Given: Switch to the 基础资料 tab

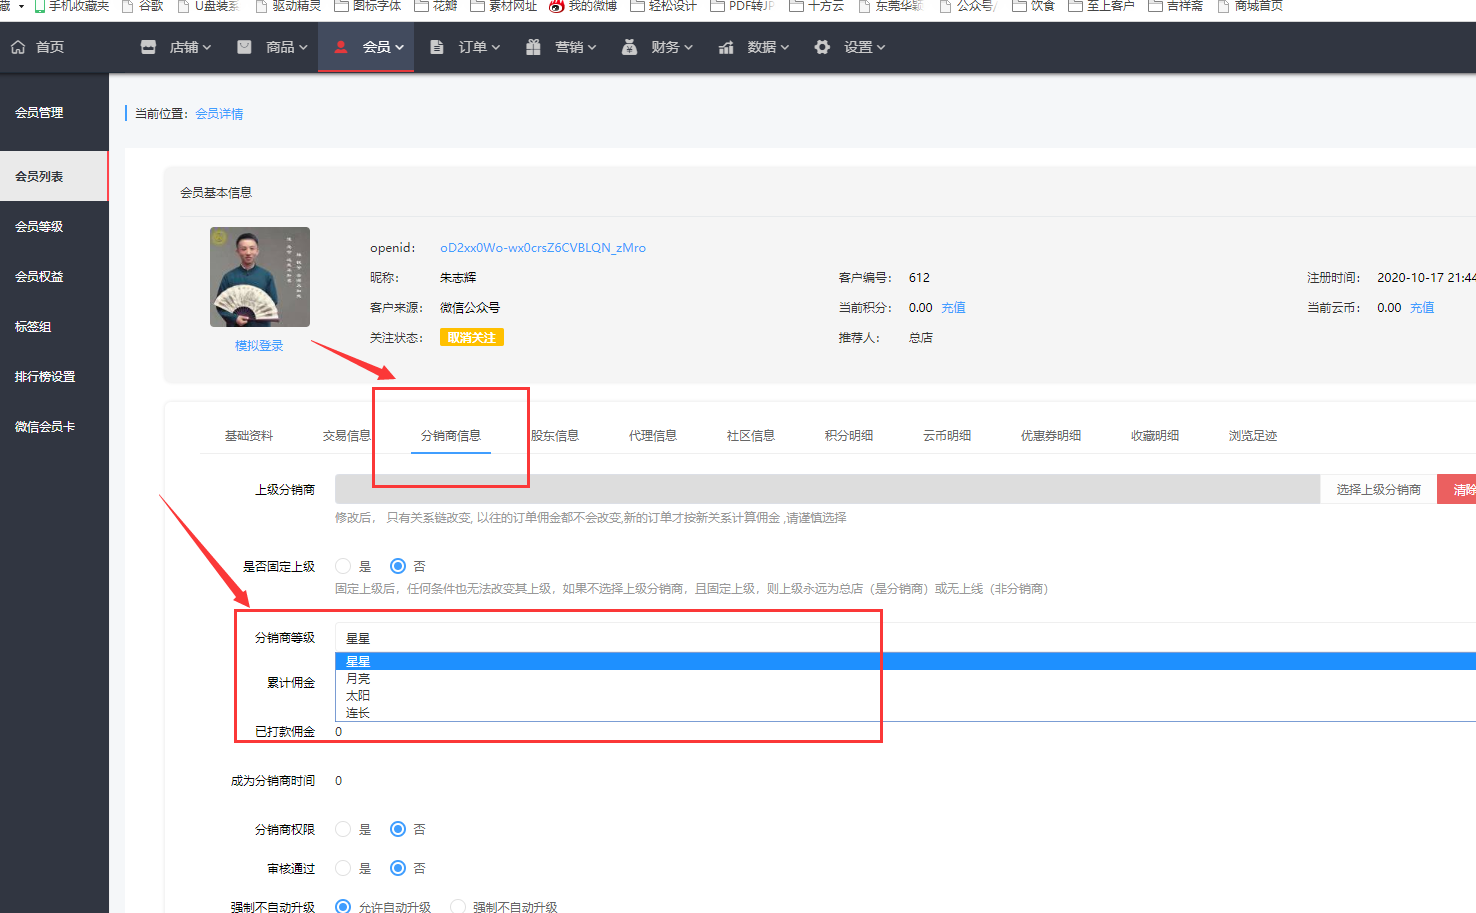Looking at the screenshot, I should pos(249,435).
